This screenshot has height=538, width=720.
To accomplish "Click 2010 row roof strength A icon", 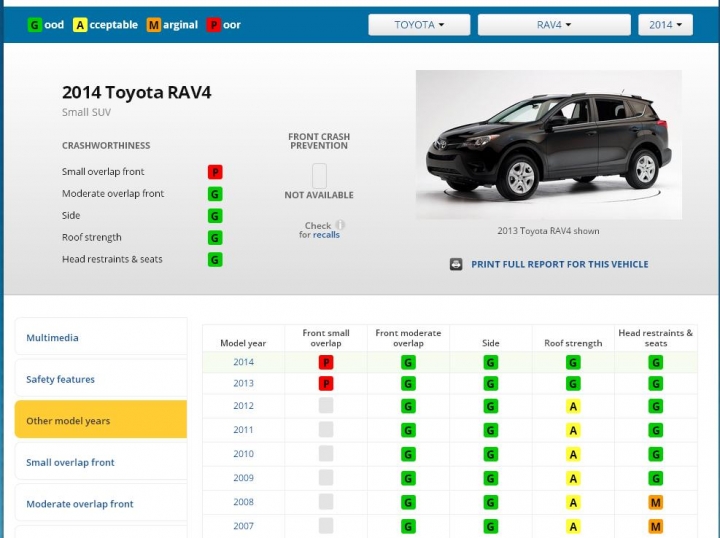I will point(573,454).
